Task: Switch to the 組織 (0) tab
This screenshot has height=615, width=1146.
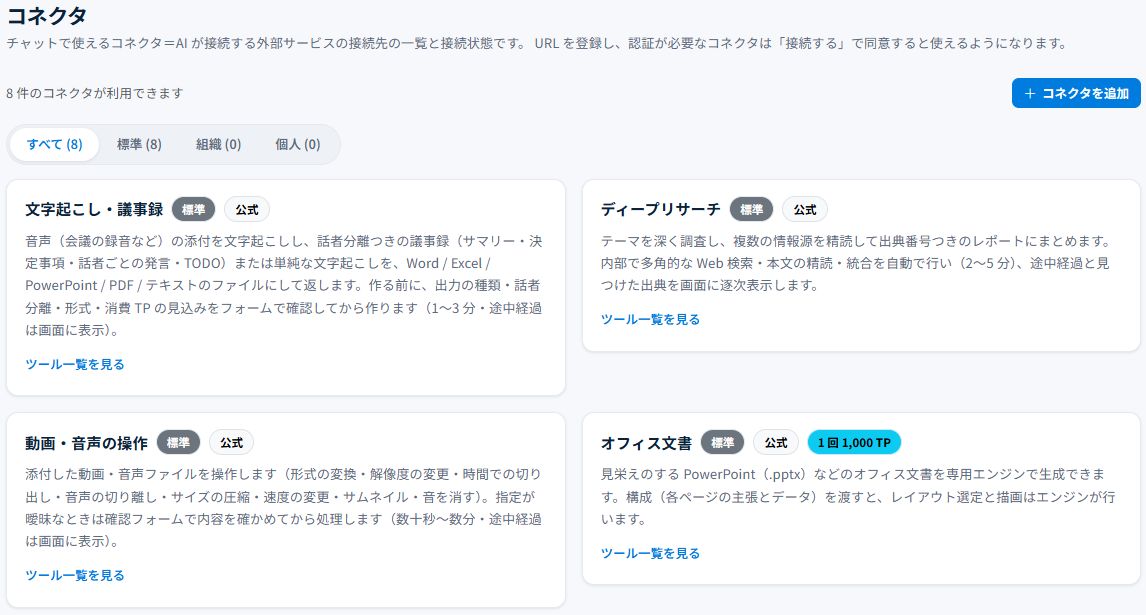Action: [219, 144]
